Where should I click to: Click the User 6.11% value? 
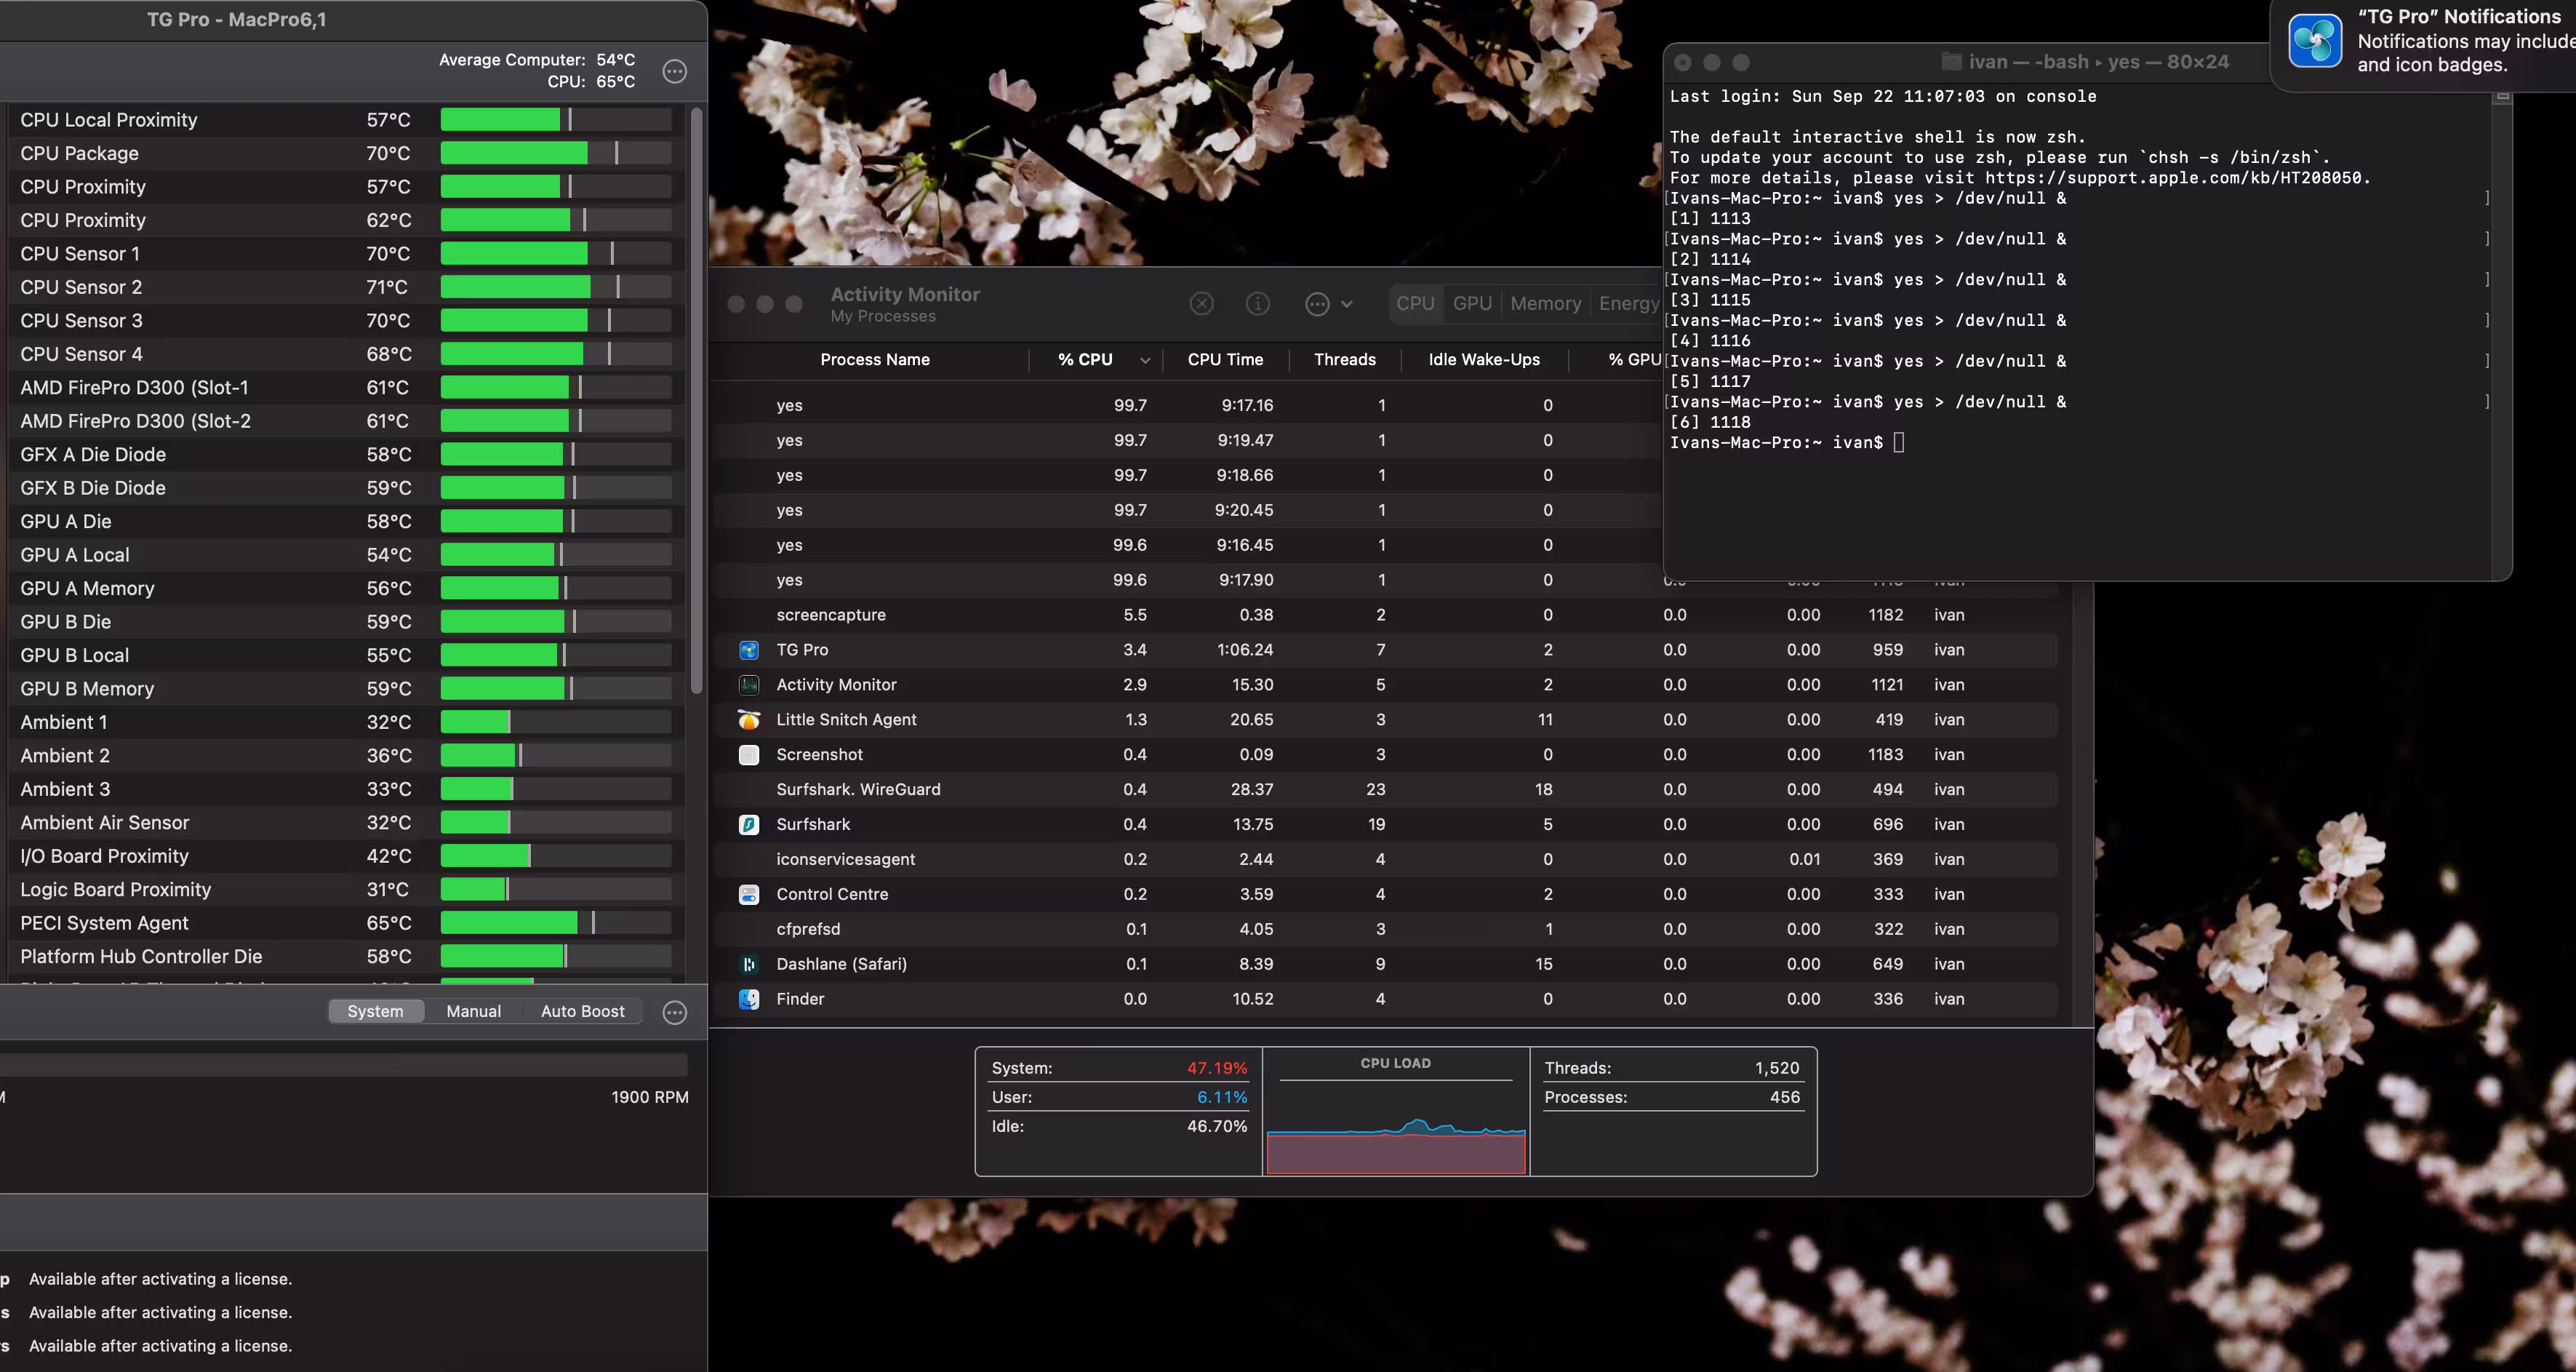pyautogui.click(x=1222, y=1097)
